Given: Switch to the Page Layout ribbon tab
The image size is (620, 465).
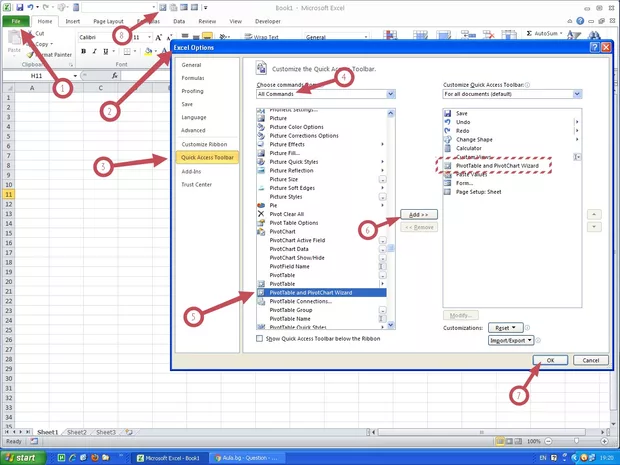Looking at the screenshot, I should [108, 21].
